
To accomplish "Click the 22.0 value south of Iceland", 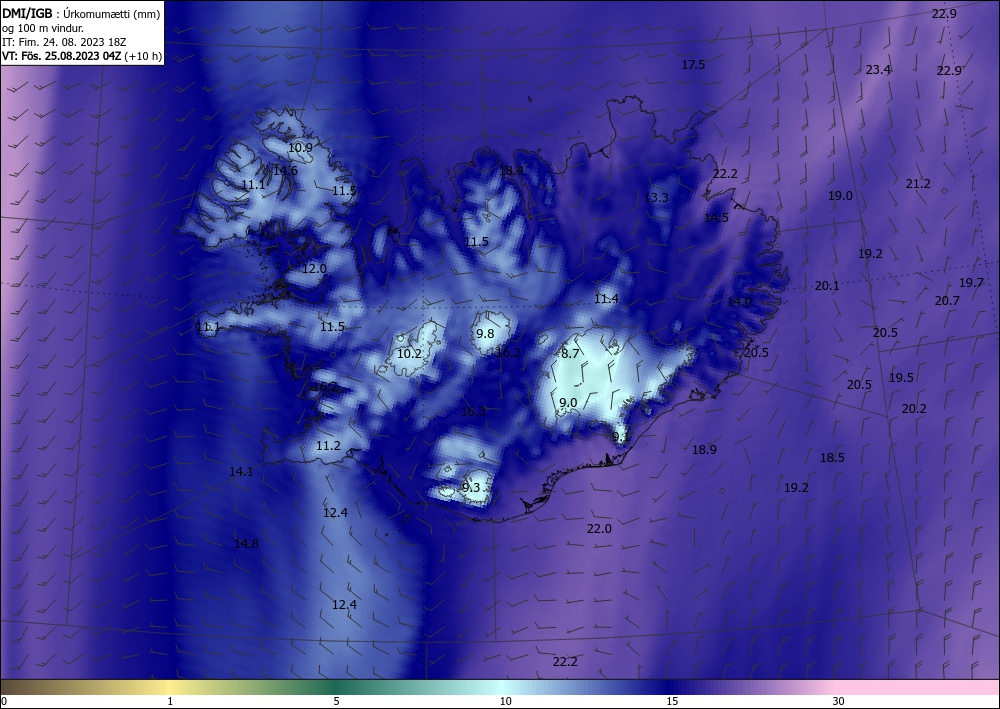I will coord(599,529).
